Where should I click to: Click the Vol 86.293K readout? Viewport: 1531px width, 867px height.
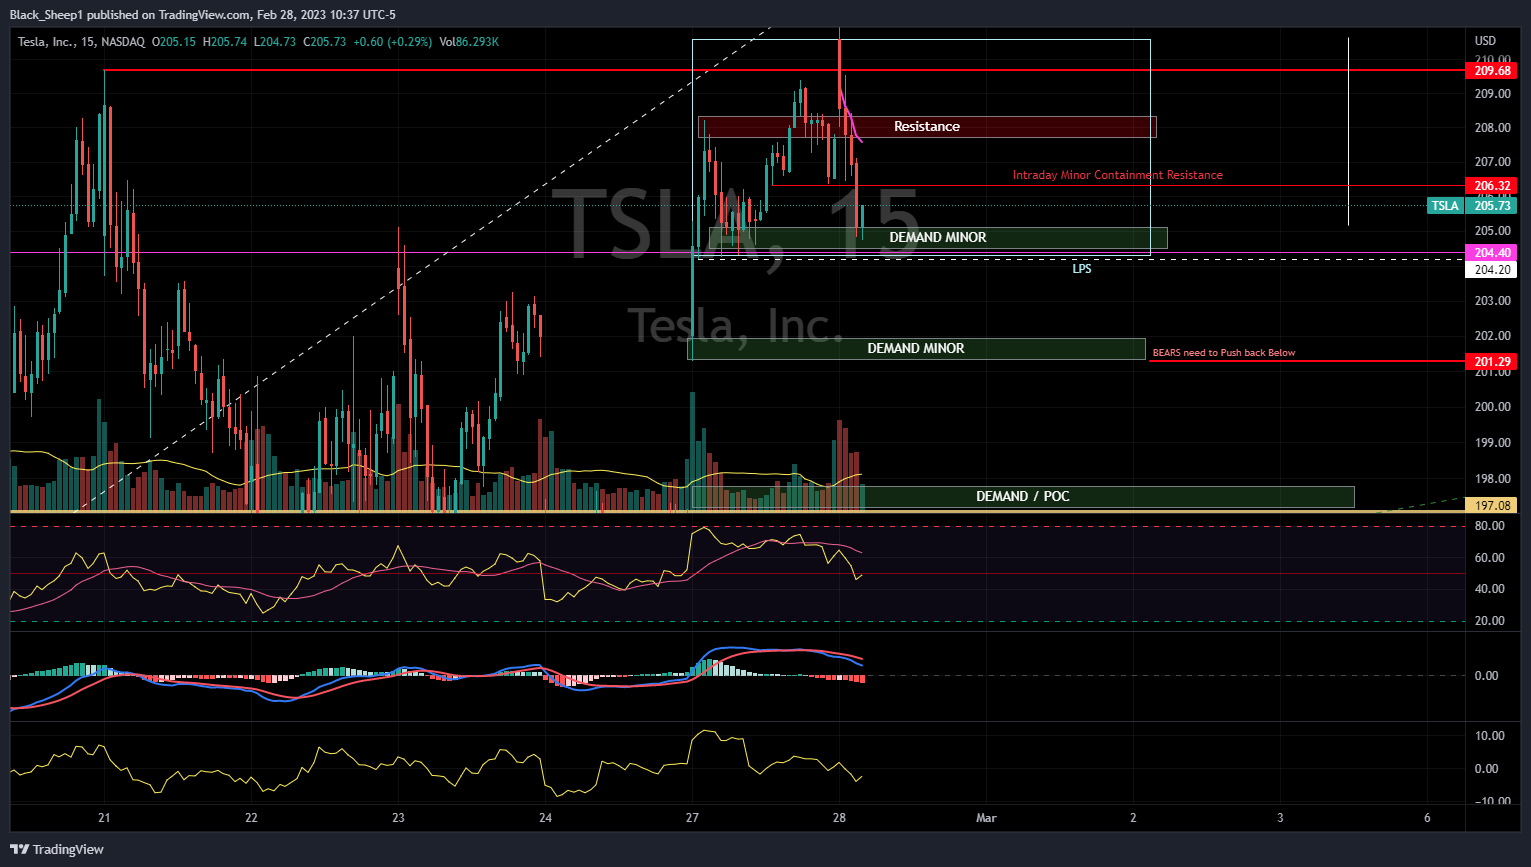tap(469, 42)
